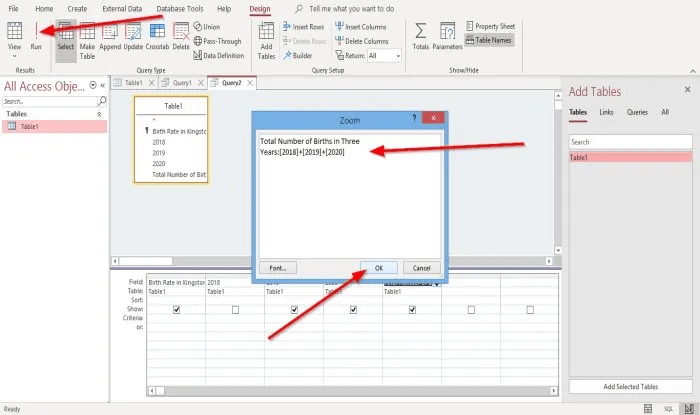Screen dimensions: 700x415
Task: Click OK in the Zoom dialog
Action: coord(379,268)
